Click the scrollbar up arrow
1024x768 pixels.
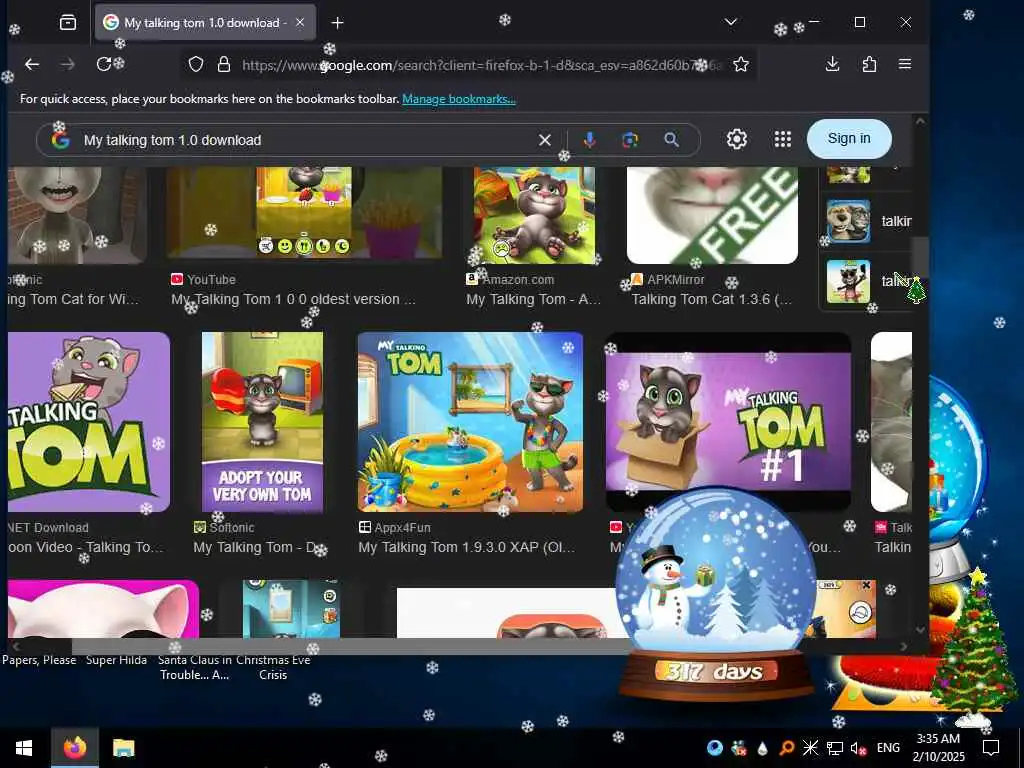click(x=920, y=121)
